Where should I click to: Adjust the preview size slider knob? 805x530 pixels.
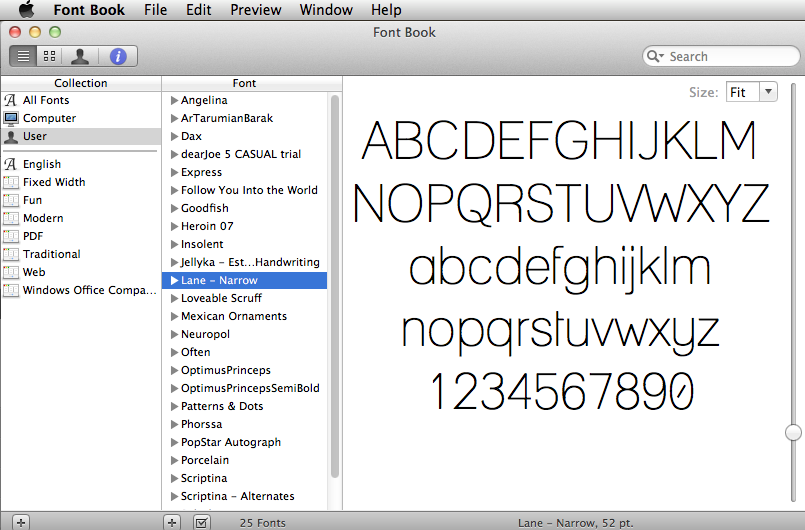coord(794,432)
